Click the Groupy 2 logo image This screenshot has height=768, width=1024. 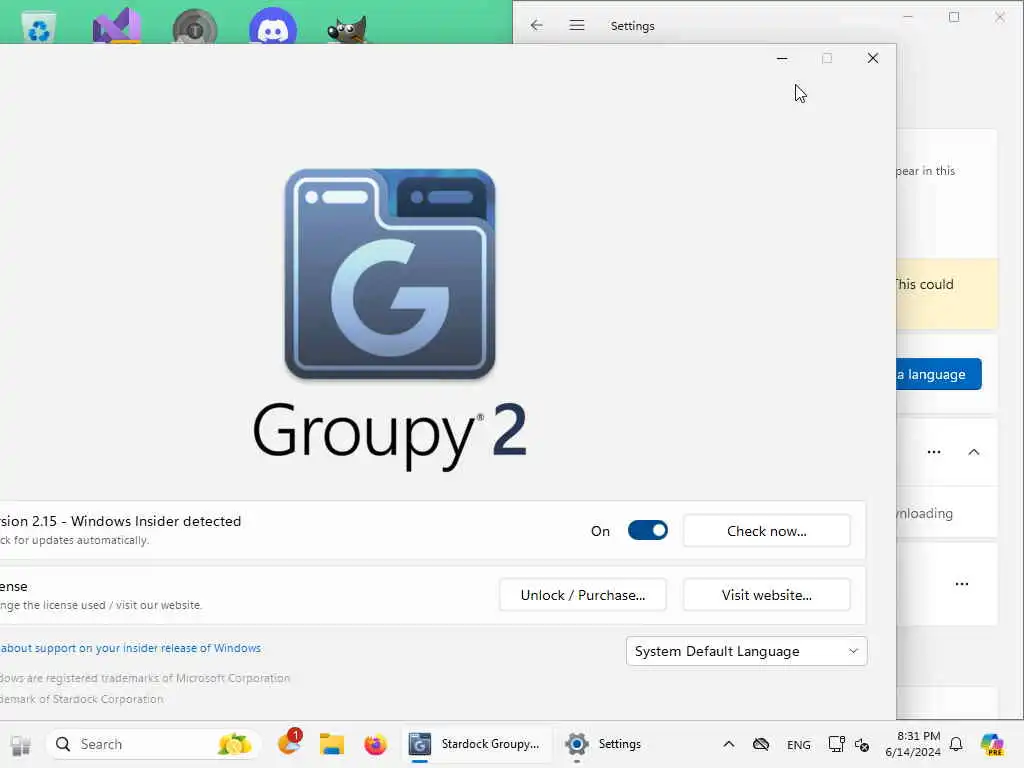click(x=390, y=274)
